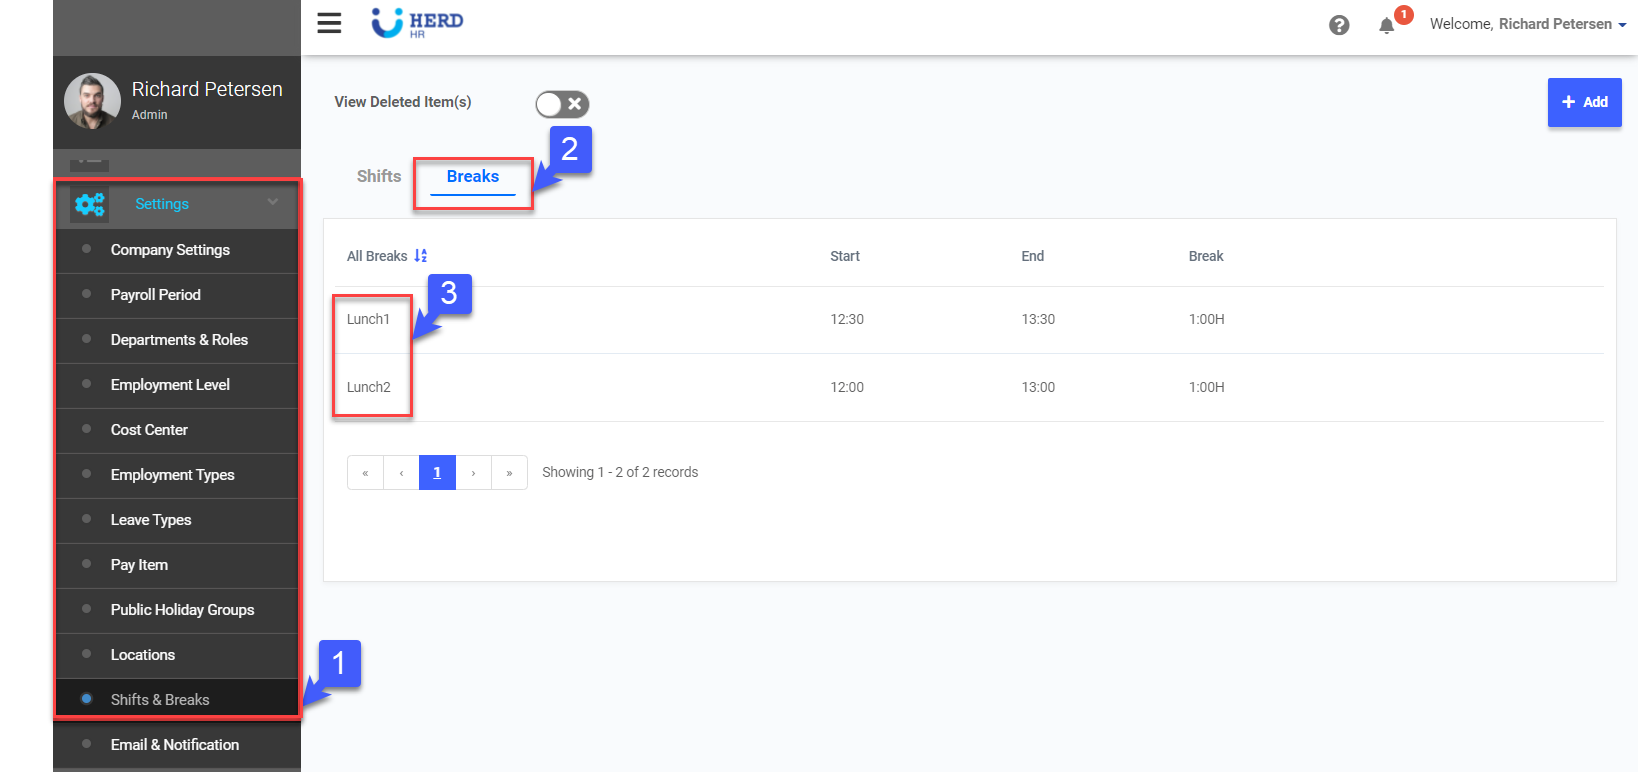This screenshot has width=1638, height=772.
Task: Click the Add button
Action: coord(1584,102)
